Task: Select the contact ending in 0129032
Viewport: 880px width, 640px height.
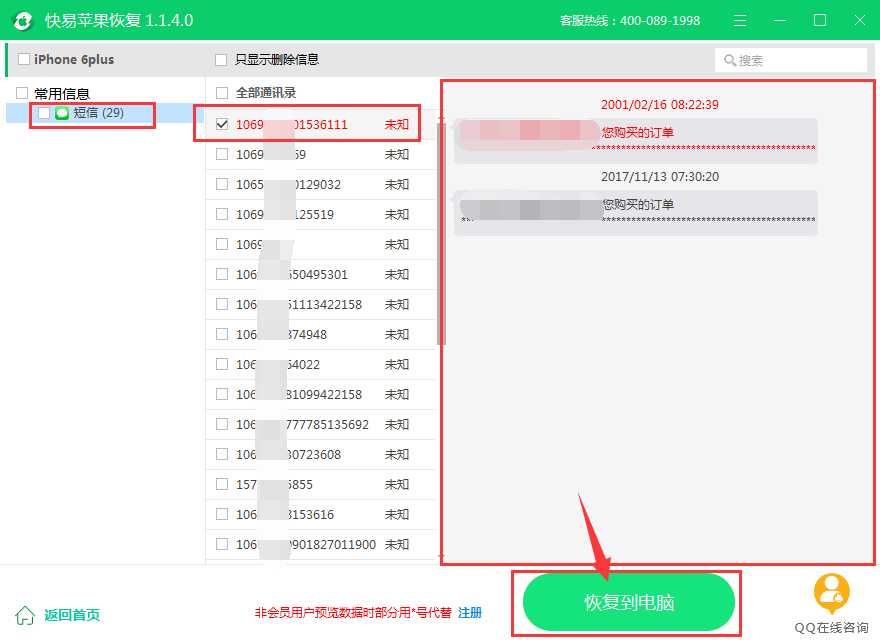Action: (x=222, y=185)
